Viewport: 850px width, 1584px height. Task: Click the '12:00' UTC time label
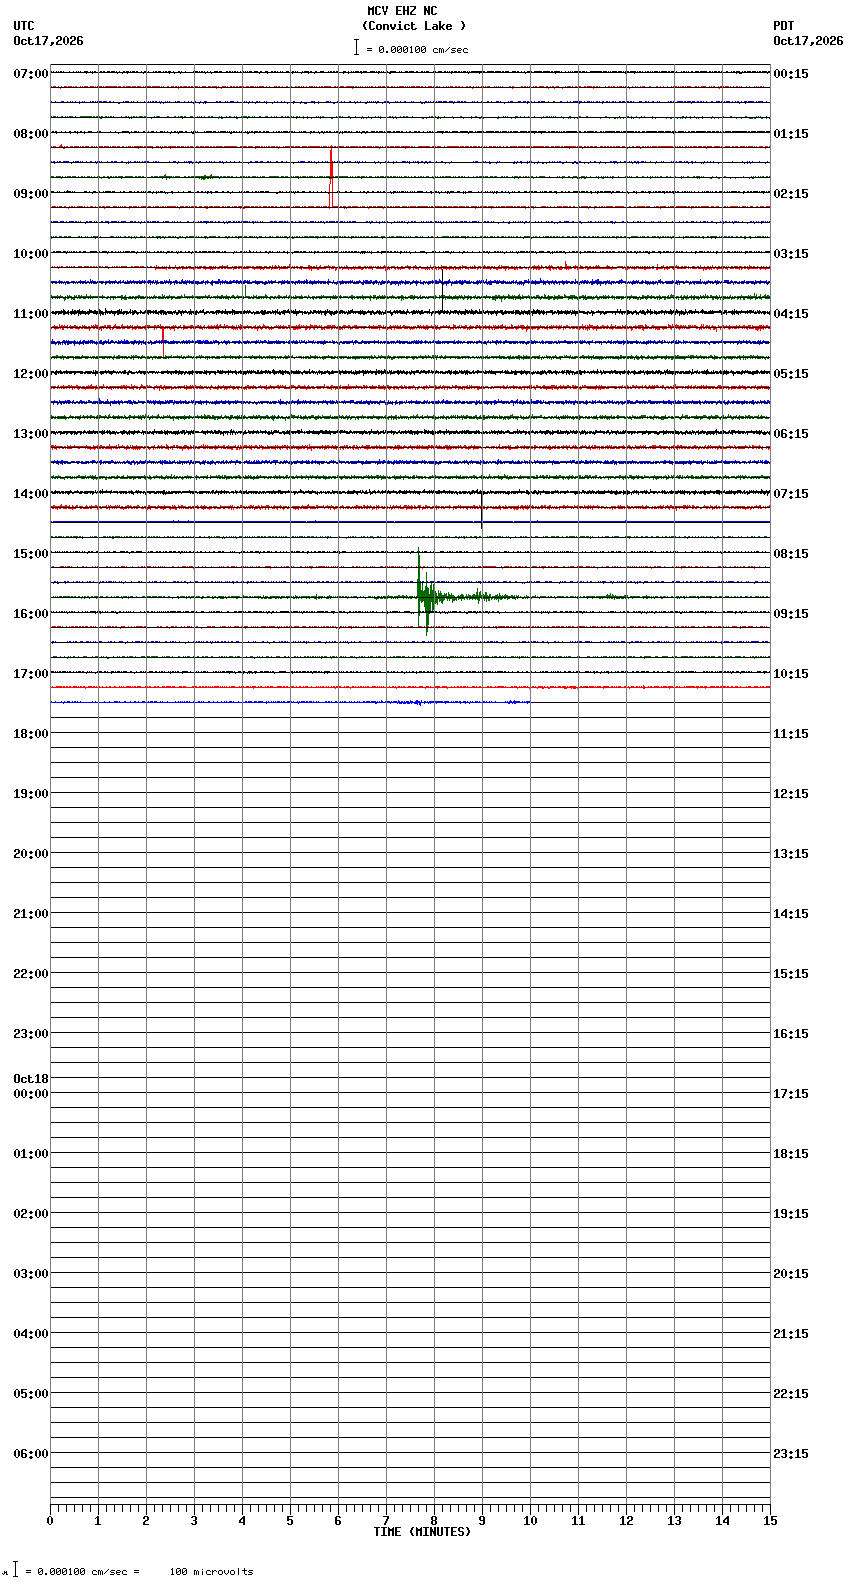pos(31,374)
